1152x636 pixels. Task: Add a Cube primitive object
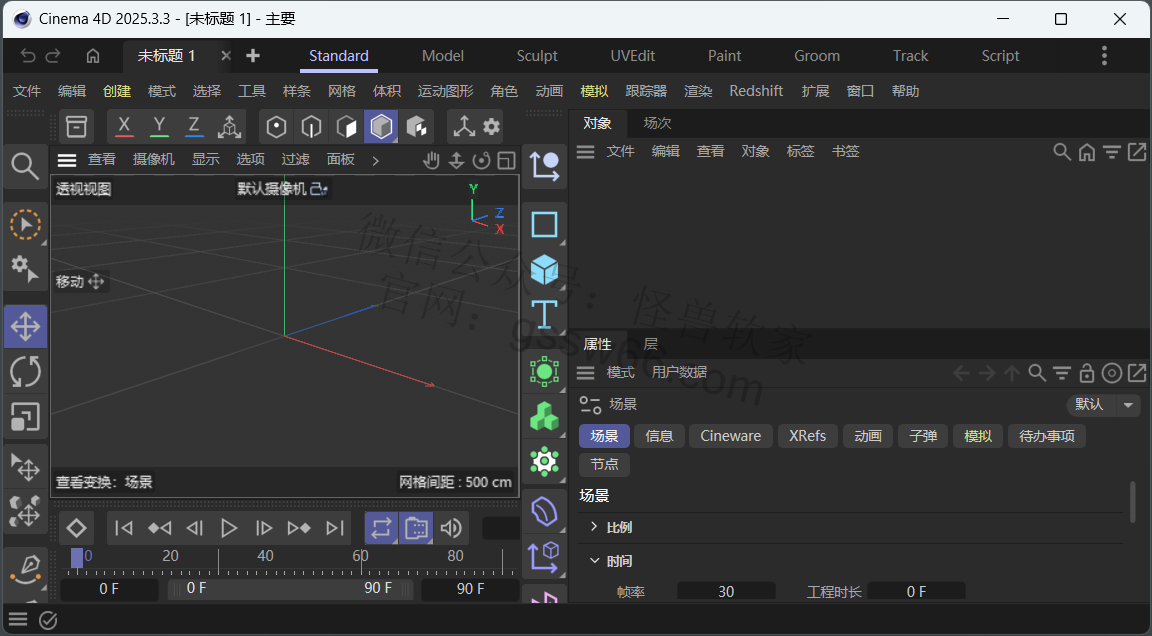click(x=544, y=270)
